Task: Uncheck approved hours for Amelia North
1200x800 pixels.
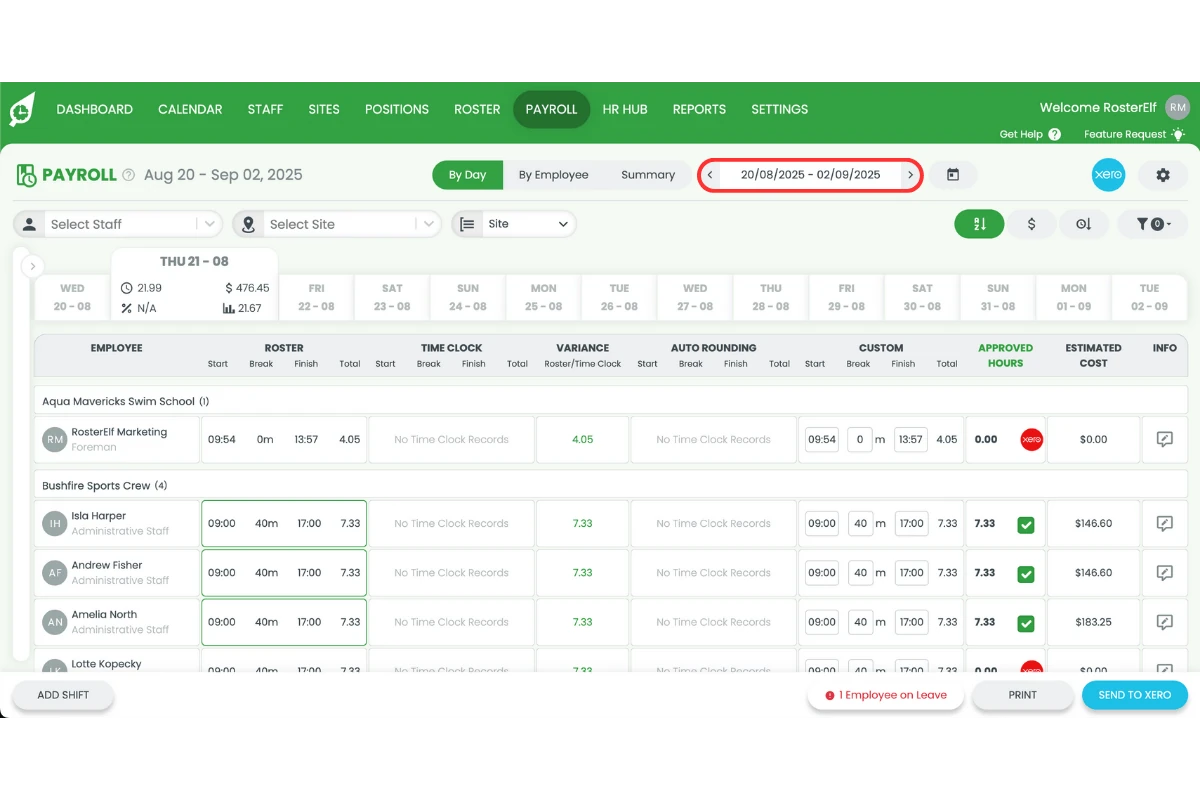Action: (x=1026, y=623)
